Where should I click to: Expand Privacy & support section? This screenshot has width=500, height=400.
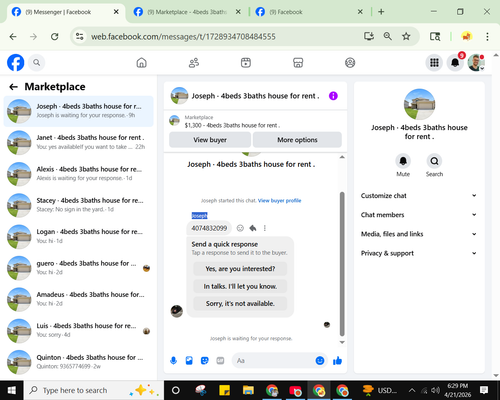(x=419, y=253)
